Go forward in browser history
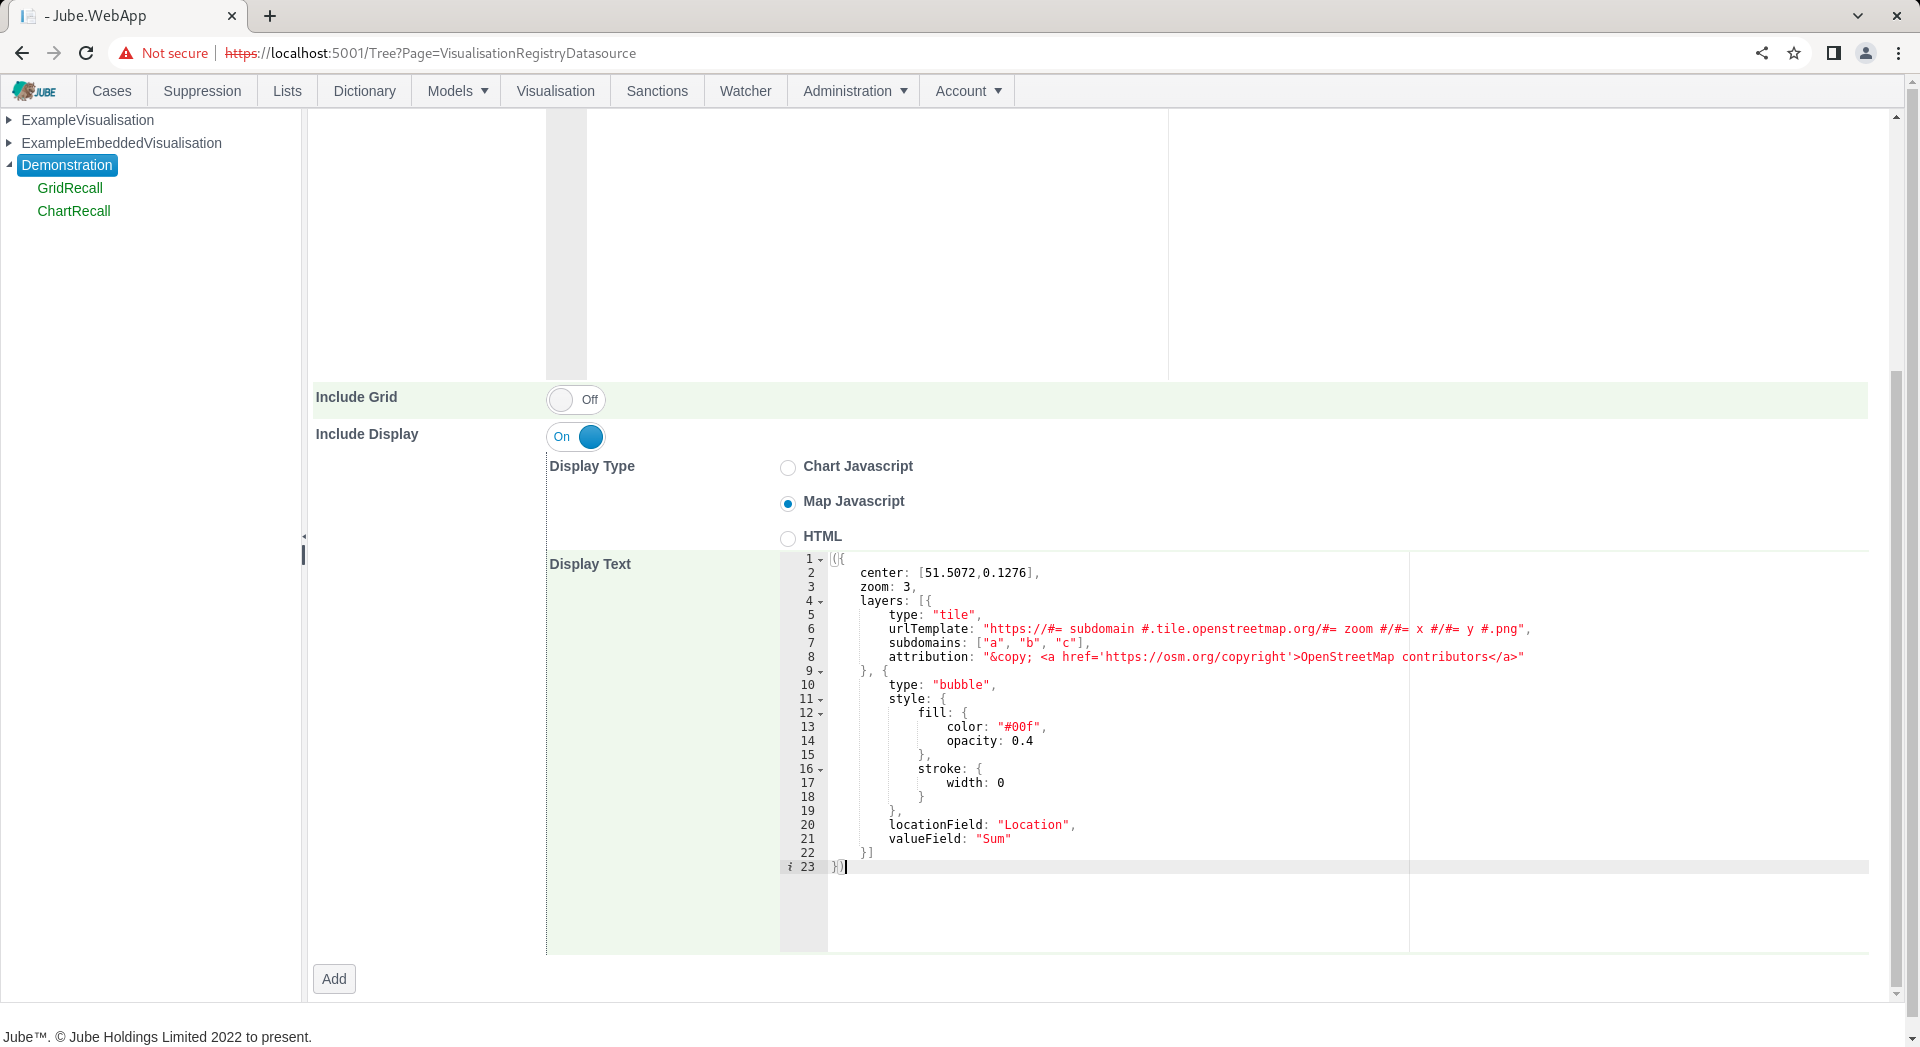The width and height of the screenshot is (1920, 1047). [54, 53]
